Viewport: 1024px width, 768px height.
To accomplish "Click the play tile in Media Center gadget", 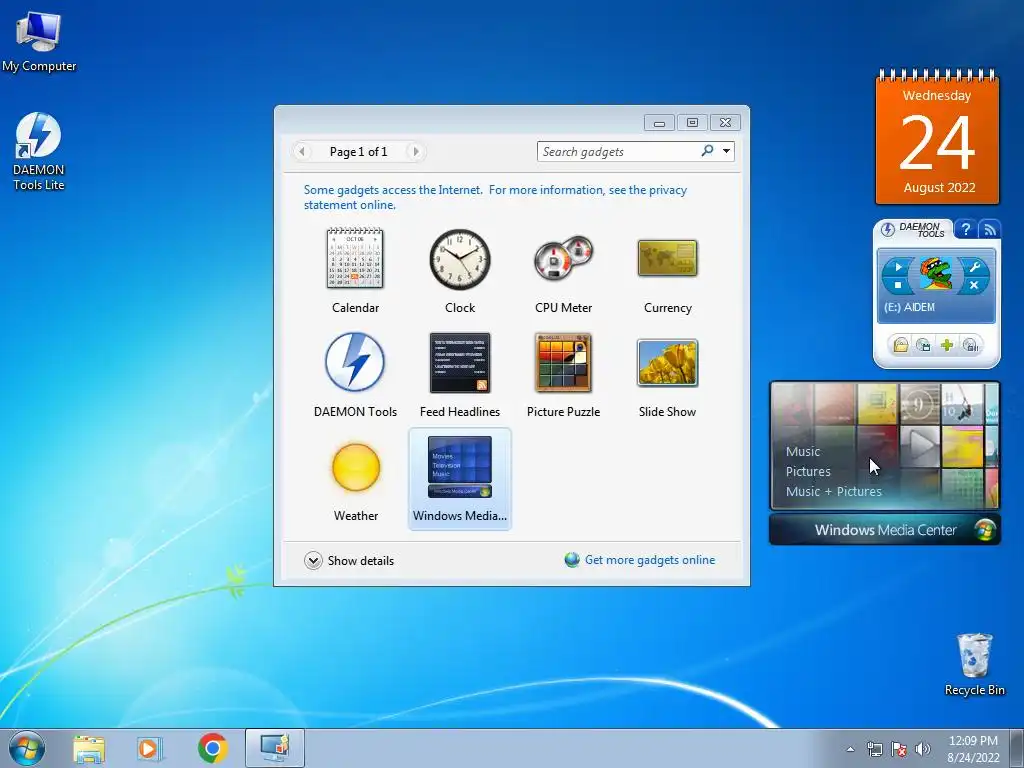I will click(x=920, y=446).
